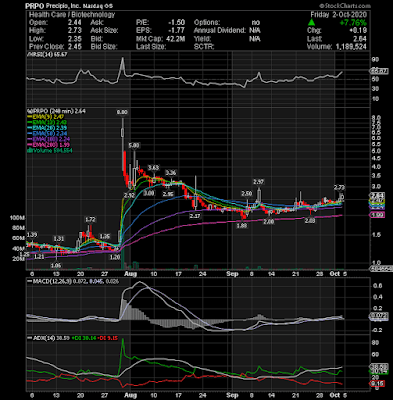Click the Yield N/A value
Viewport: 393px width, 400px height.
[255, 39]
